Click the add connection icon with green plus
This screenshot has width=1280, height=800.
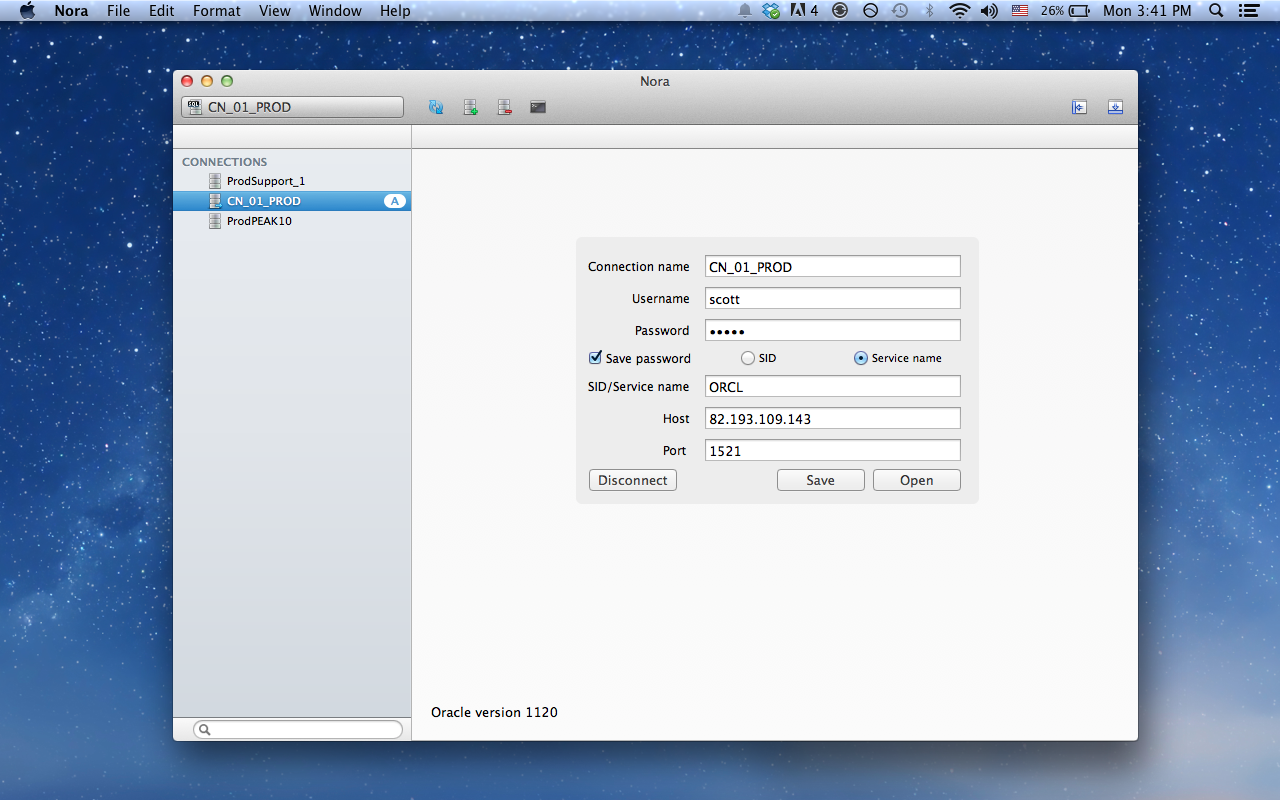(470, 107)
